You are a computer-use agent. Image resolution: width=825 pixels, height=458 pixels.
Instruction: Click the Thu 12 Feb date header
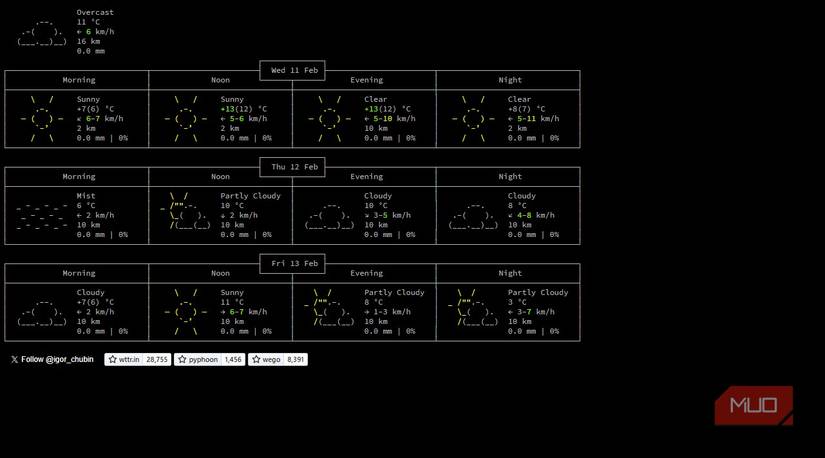[294, 167]
